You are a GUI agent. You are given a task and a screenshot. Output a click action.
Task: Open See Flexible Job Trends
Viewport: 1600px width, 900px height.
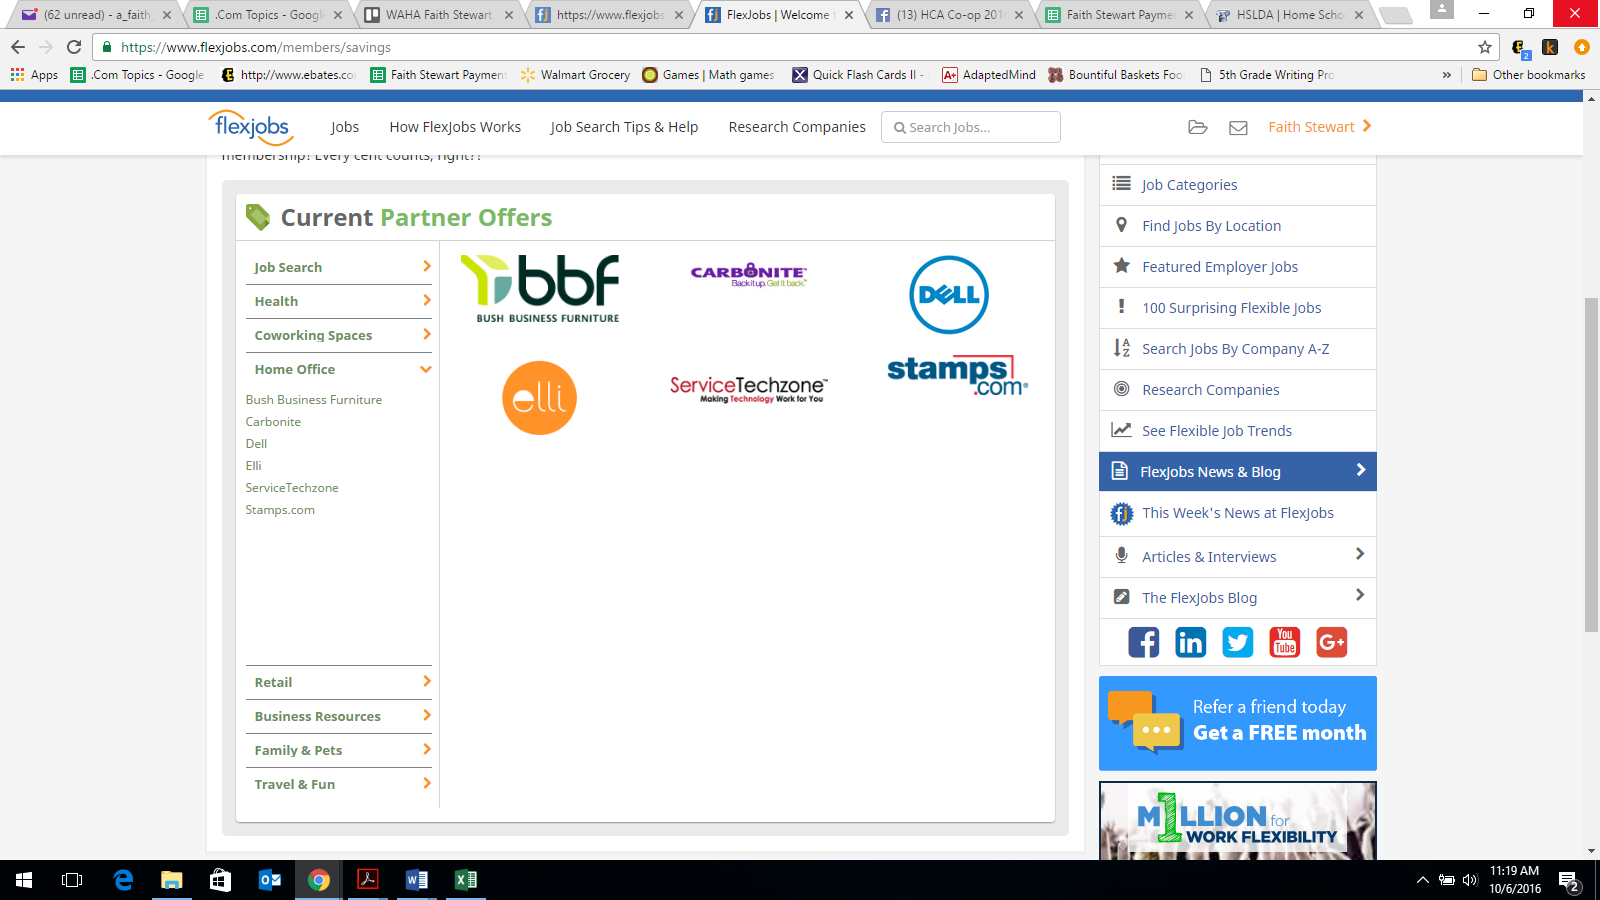[x=1238, y=431]
